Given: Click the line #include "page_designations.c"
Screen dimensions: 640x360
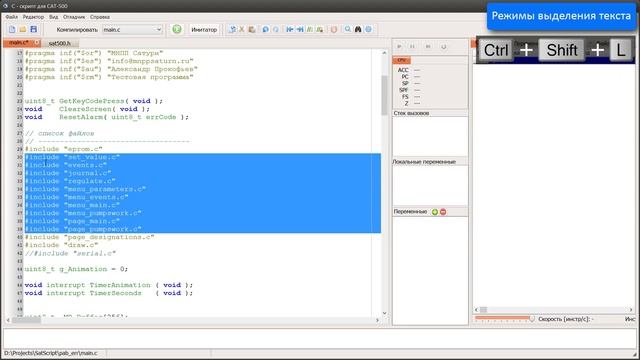Looking at the screenshot, I should click(89, 237).
